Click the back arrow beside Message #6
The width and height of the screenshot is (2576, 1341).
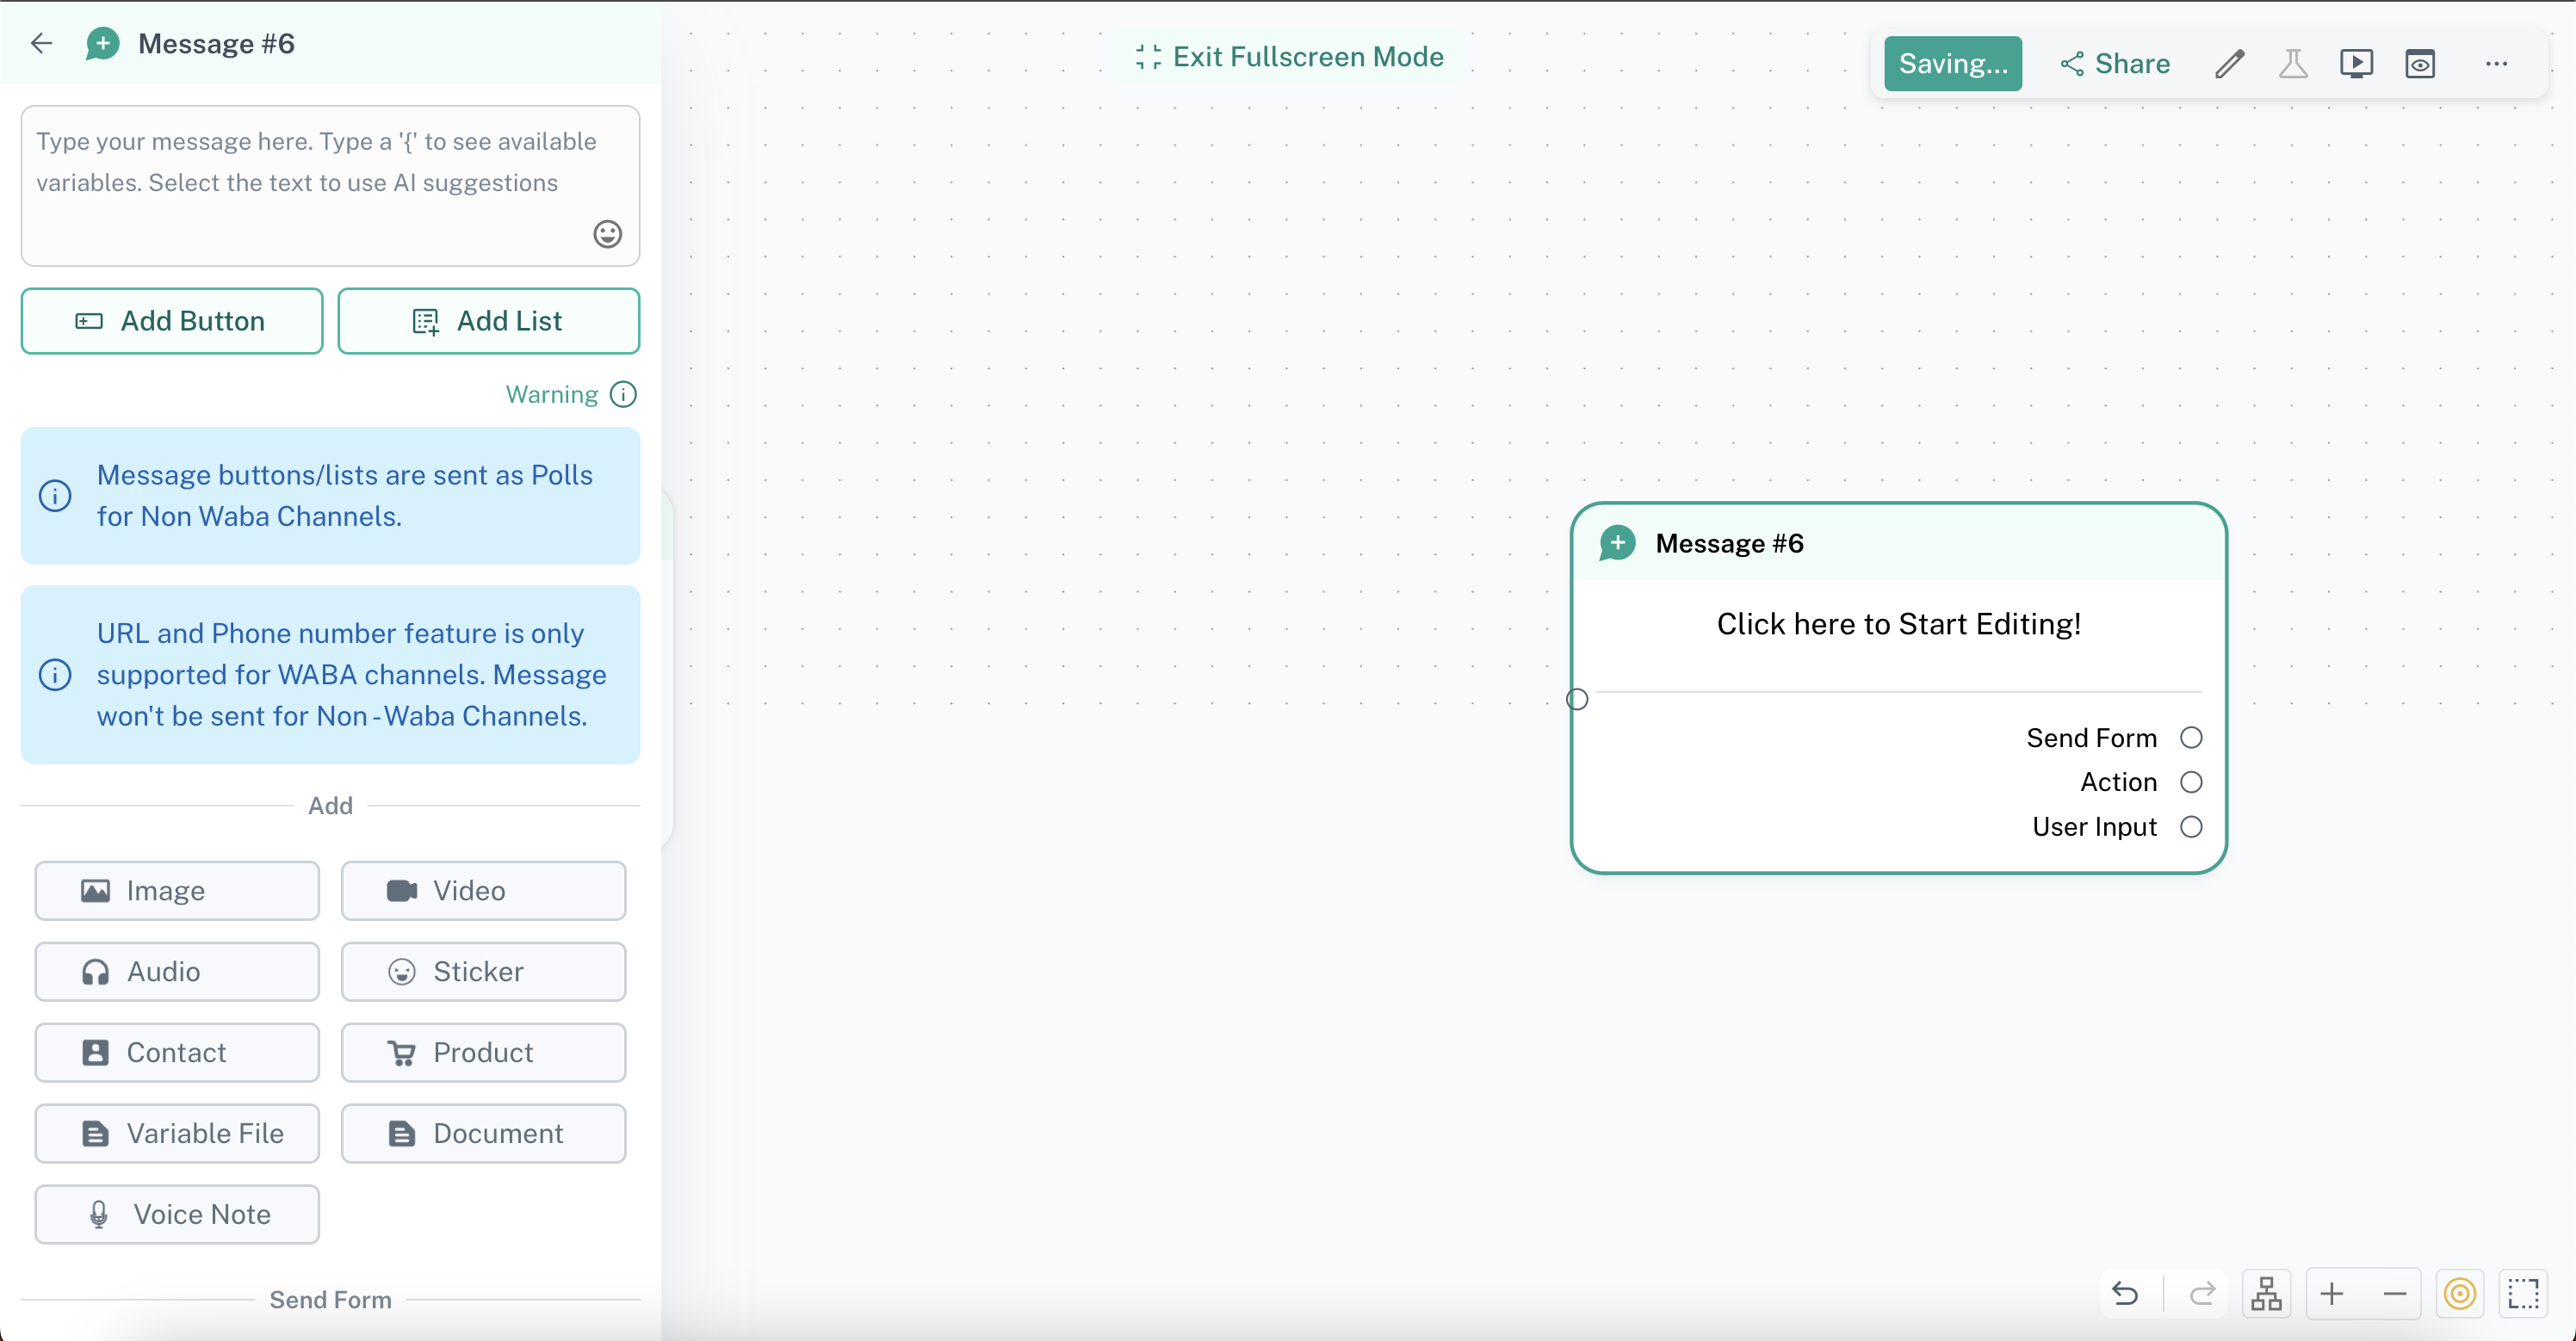pos(41,43)
